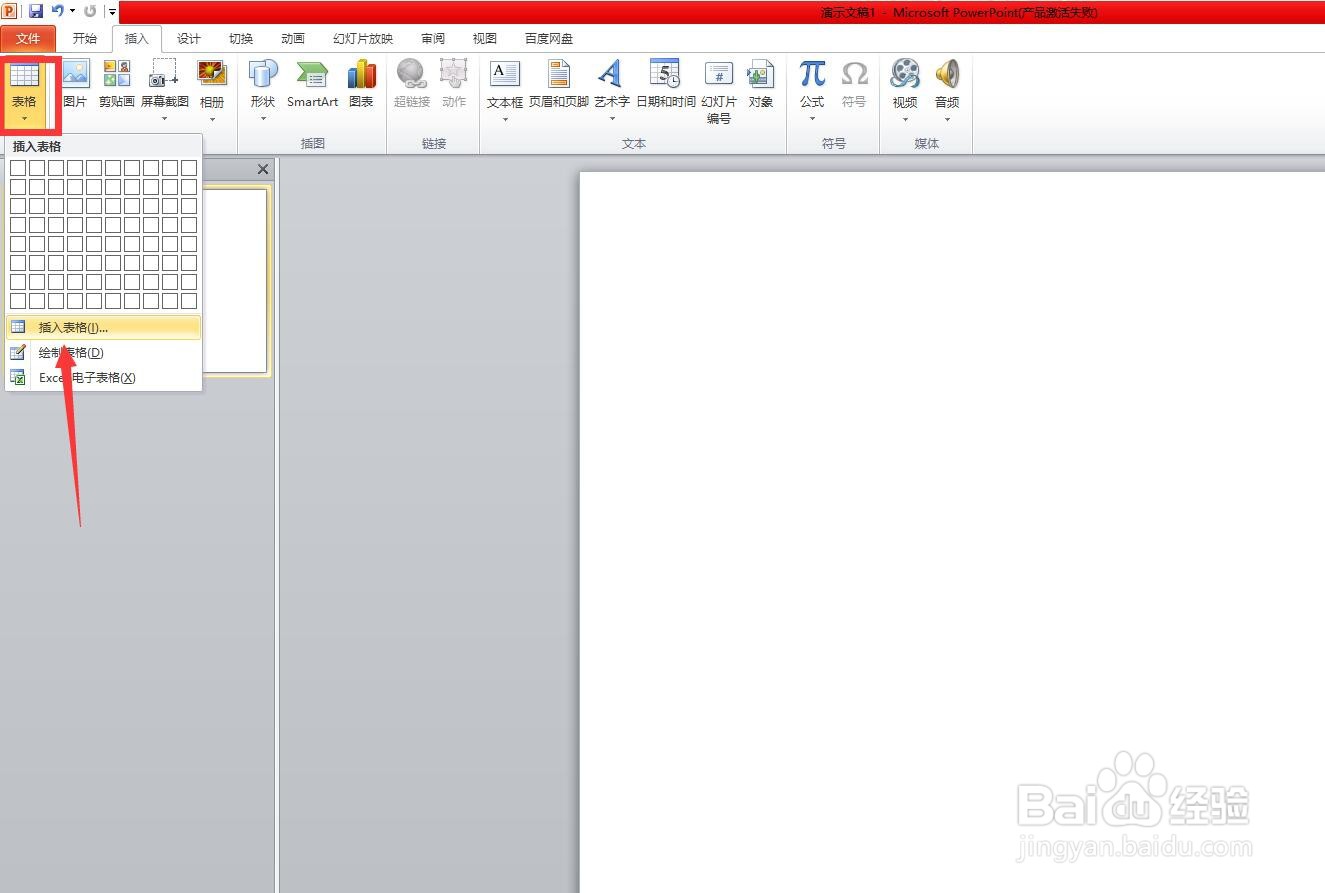The width and height of the screenshot is (1325, 893).
Task: Expand the Undo history dropdown arrow
Action: (72, 11)
